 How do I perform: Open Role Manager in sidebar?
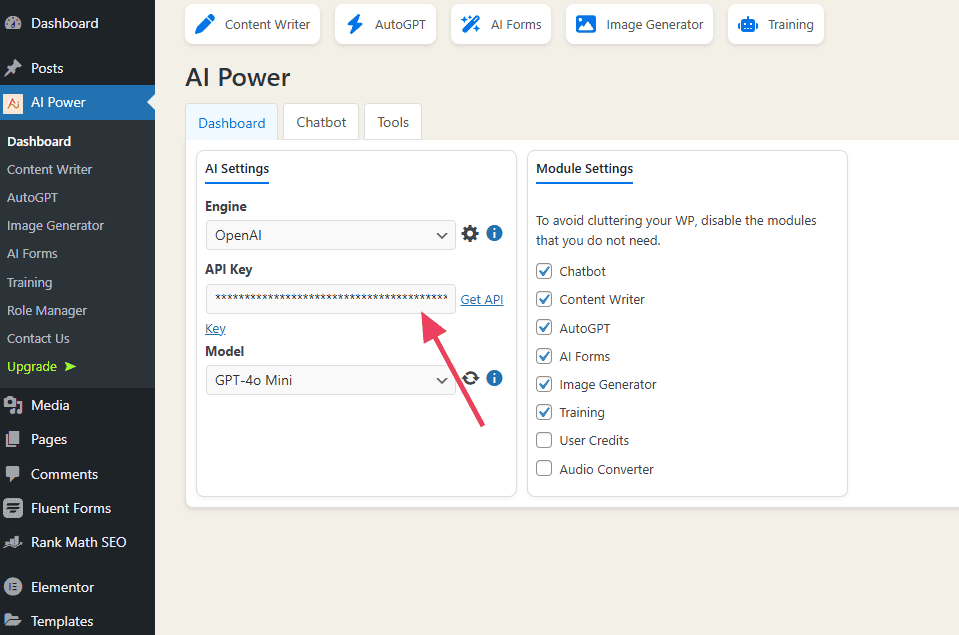47,311
